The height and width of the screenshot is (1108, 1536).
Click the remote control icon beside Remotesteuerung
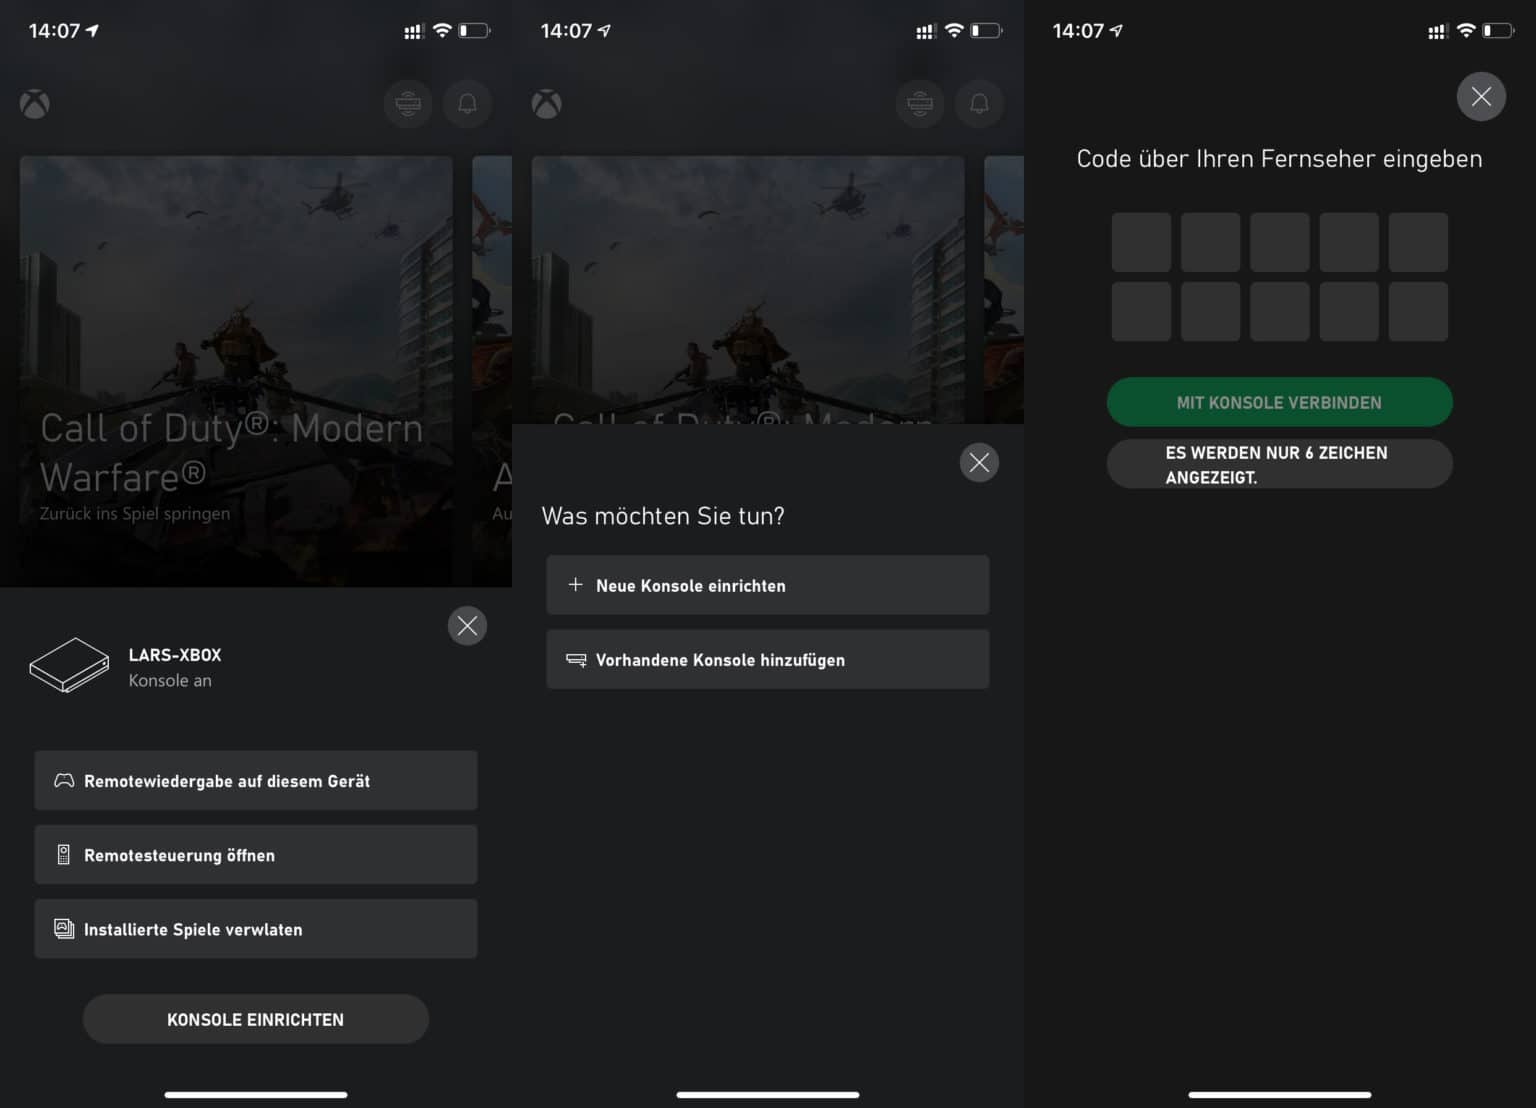click(63, 854)
